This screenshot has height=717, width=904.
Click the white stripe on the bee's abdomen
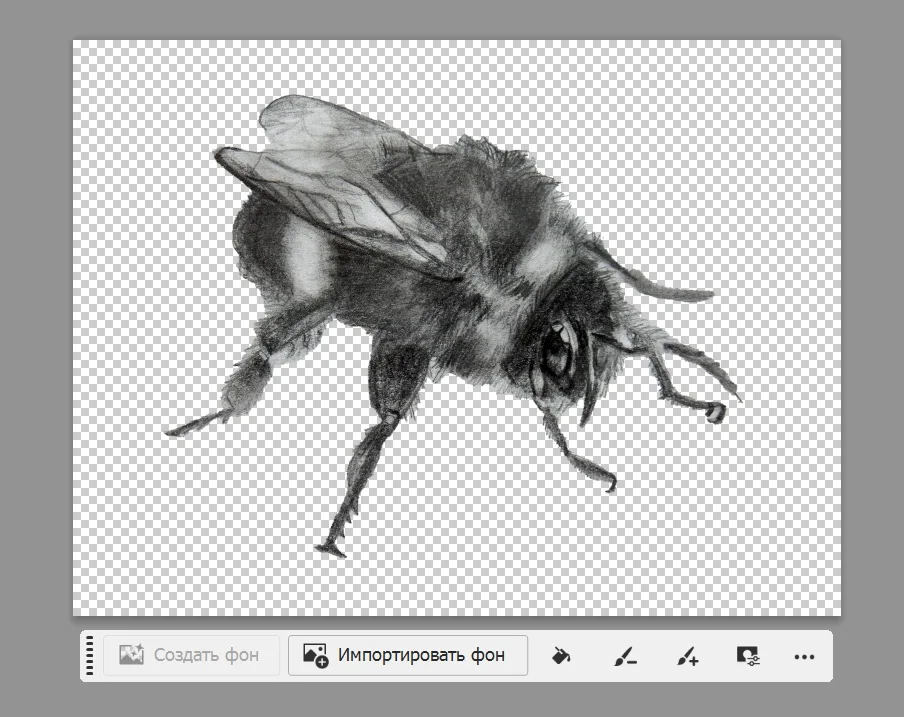(x=304, y=255)
